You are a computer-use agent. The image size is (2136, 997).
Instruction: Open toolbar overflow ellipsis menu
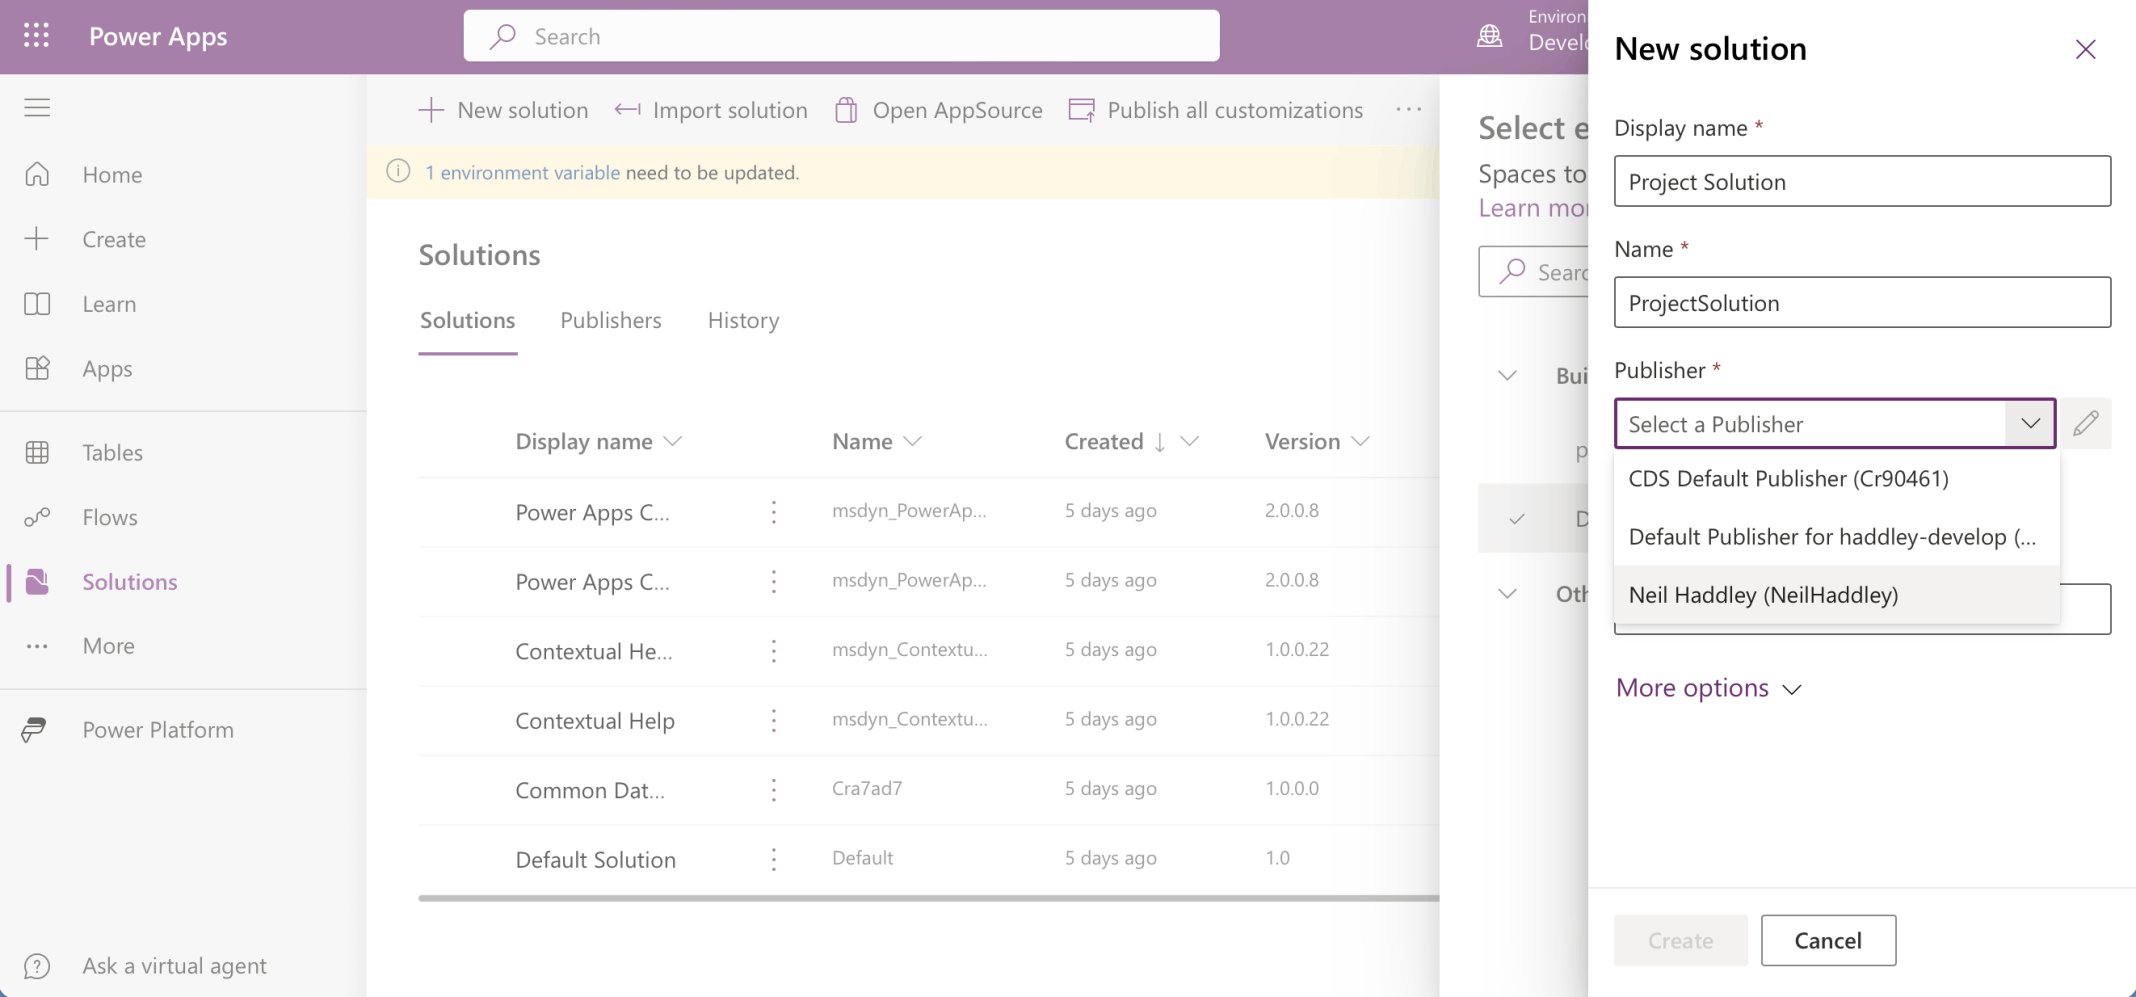click(x=1408, y=110)
